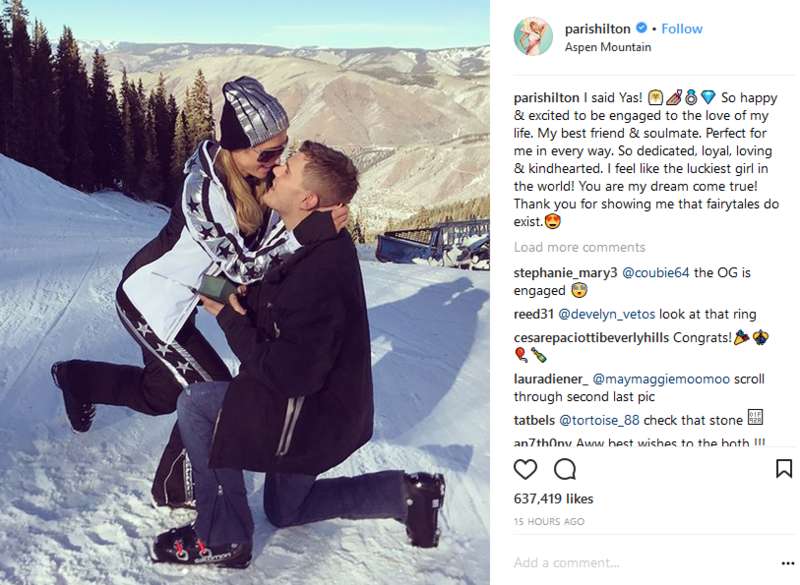
Task: Visit cesarepaciottibeverlyhills commenter profile
Action: pos(591,338)
